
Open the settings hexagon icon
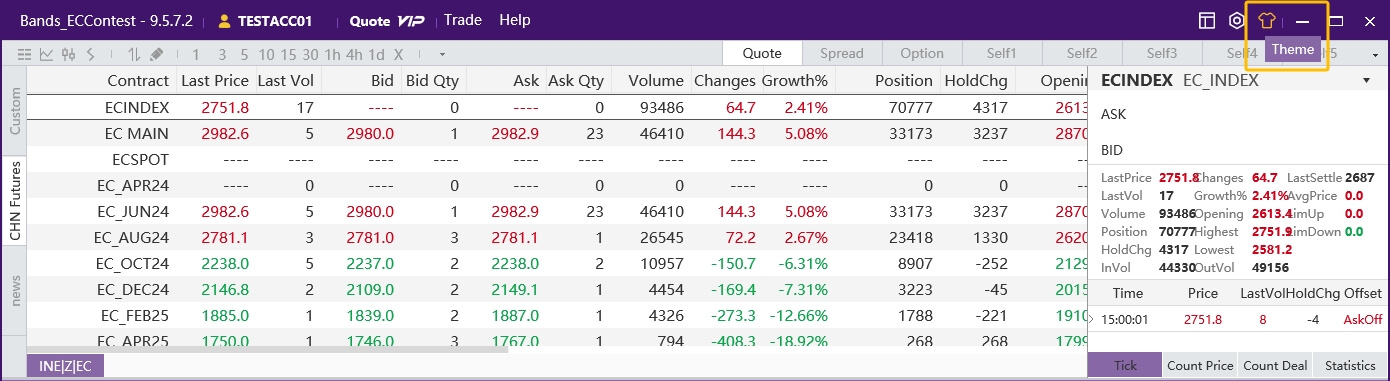[x=1236, y=20]
